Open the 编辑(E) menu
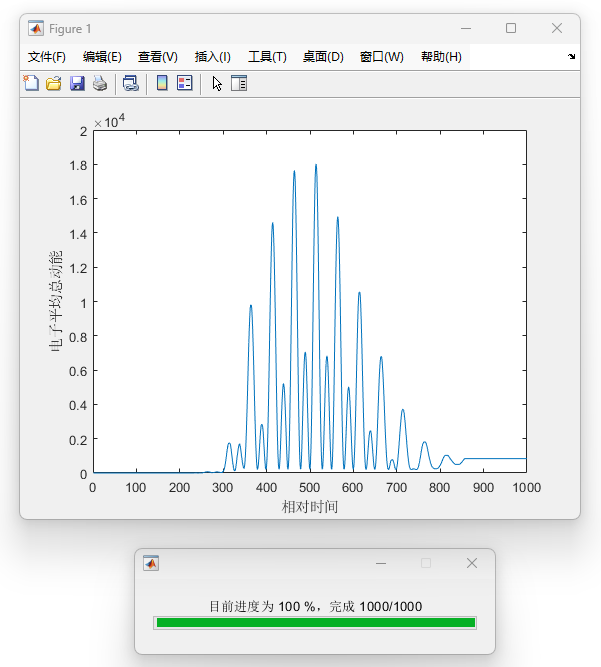Viewport: 601px width, 667px height. click(102, 57)
